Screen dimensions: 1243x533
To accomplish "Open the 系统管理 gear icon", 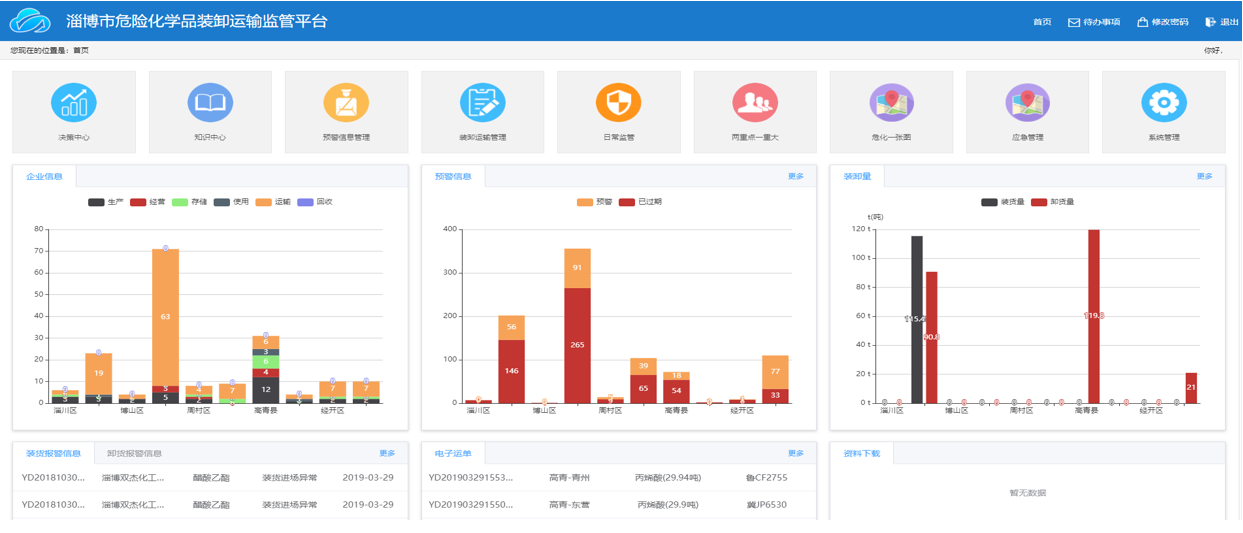I will point(1163,103).
